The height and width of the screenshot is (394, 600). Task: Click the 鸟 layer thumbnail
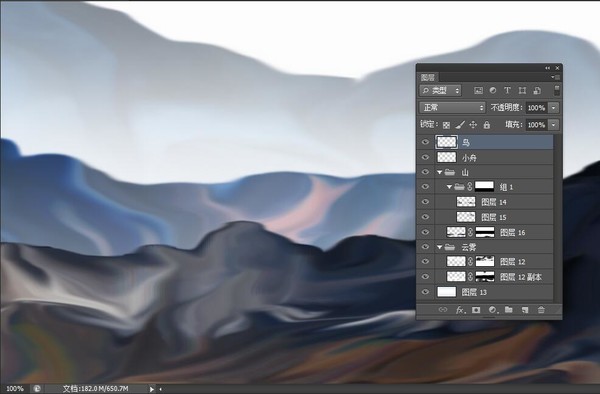[x=447, y=142]
